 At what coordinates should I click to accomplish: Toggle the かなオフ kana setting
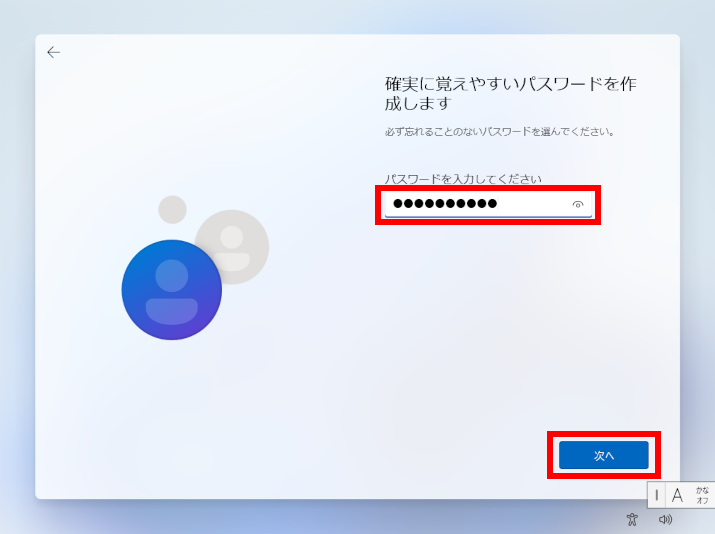coord(702,495)
